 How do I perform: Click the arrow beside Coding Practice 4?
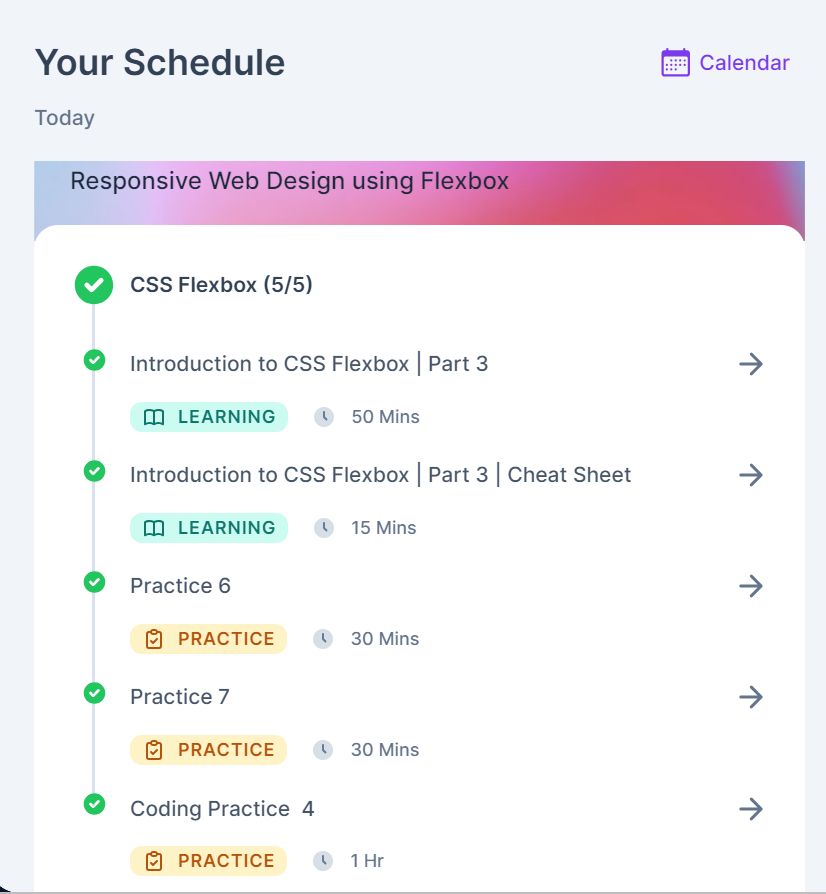point(751,808)
